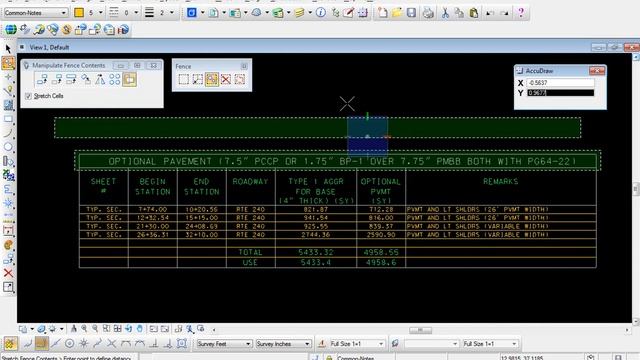640x360 pixels.
Task: Click the AccuDraw X value field
Action: click(560, 83)
